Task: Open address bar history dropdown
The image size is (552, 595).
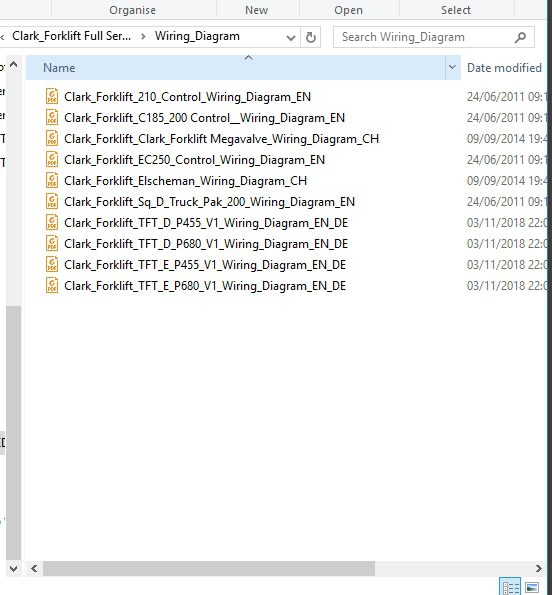Action: (x=291, y=38)
